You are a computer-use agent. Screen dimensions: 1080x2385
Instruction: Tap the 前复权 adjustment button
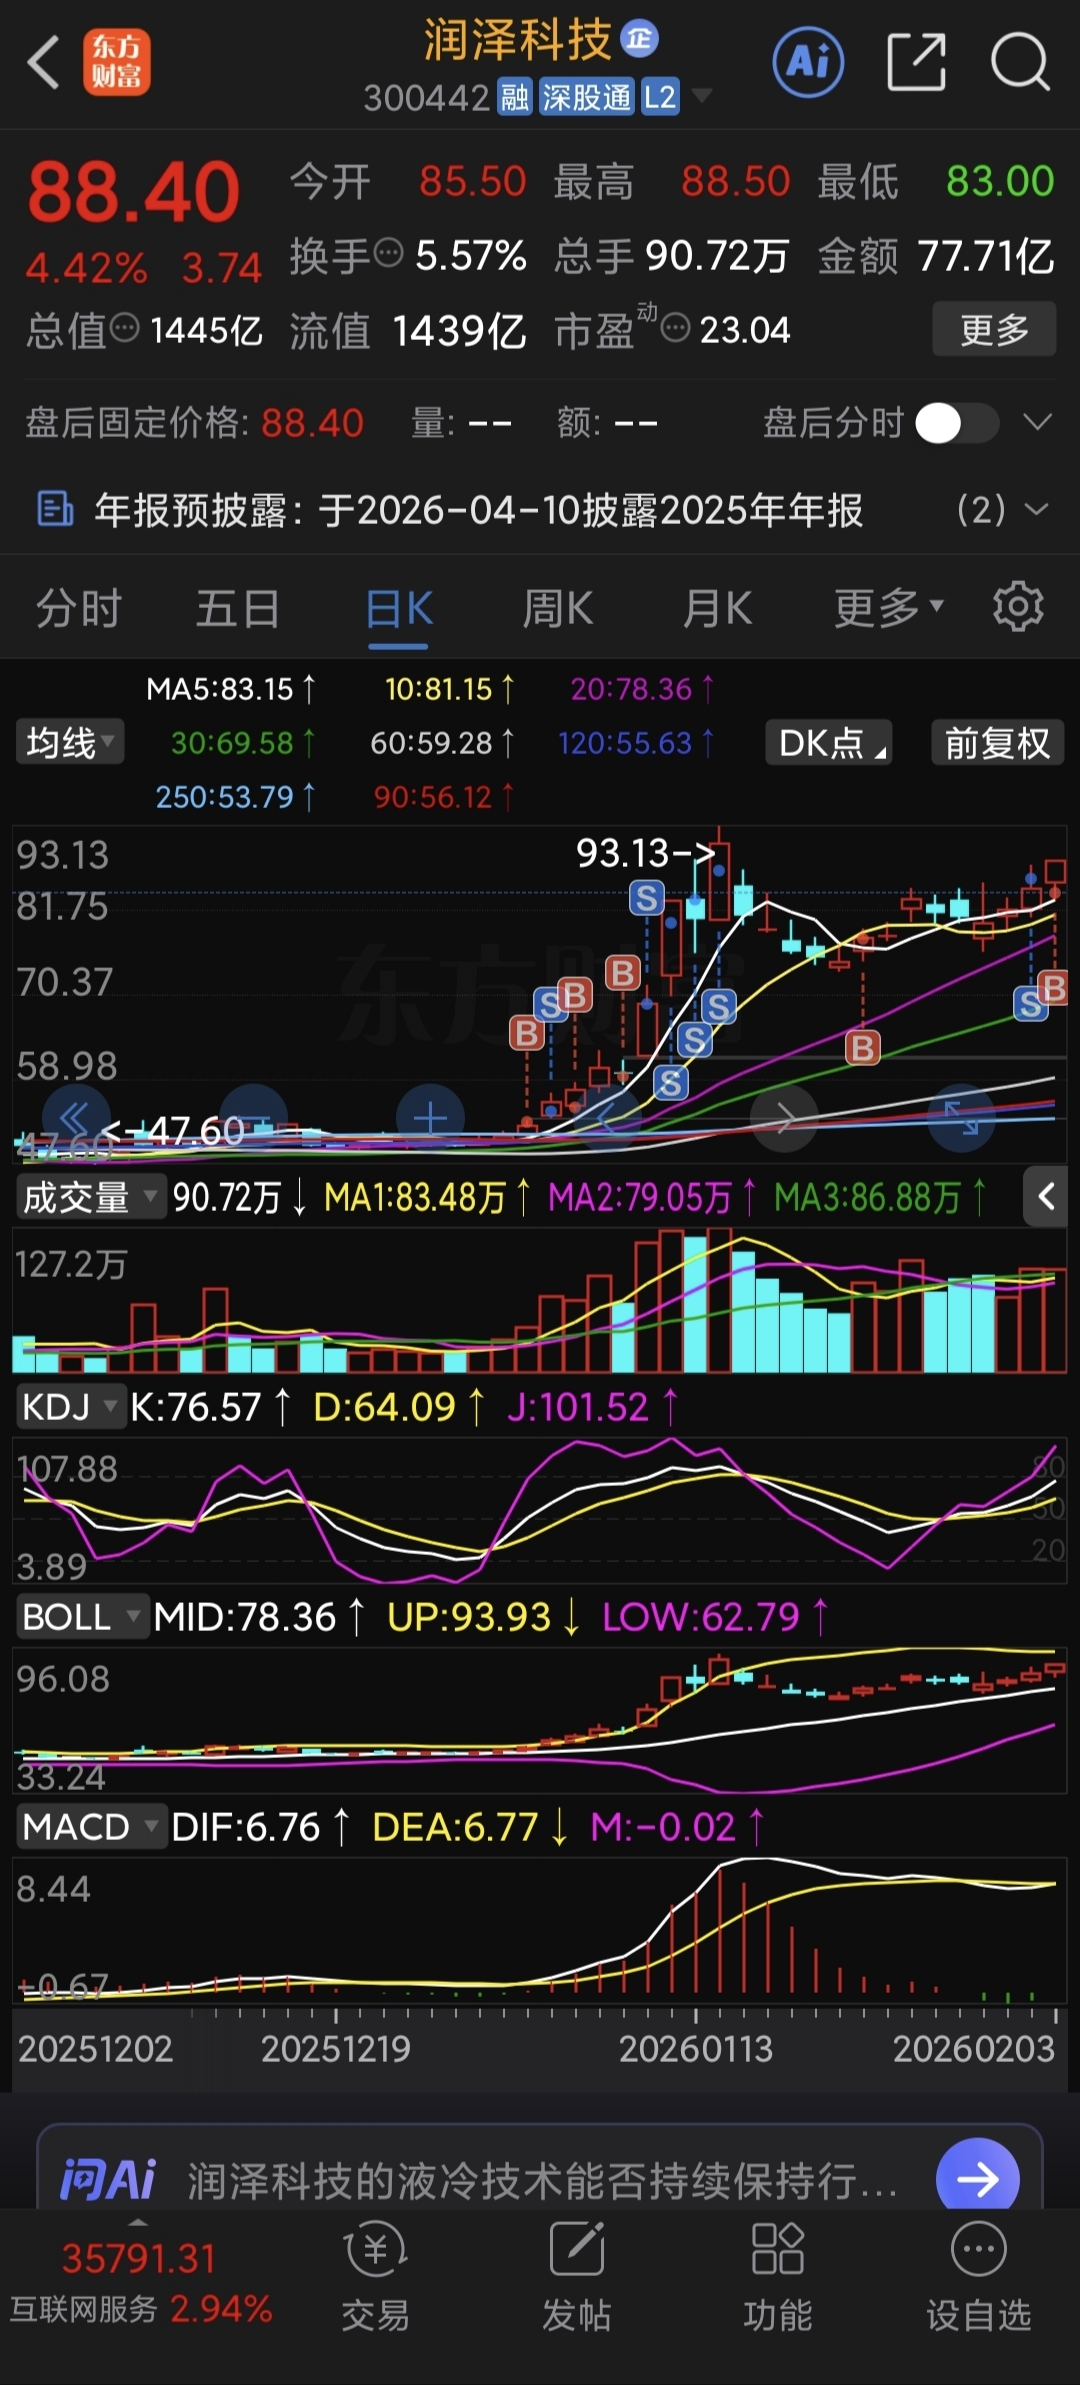pyautogui.click(x=997, y=742)
